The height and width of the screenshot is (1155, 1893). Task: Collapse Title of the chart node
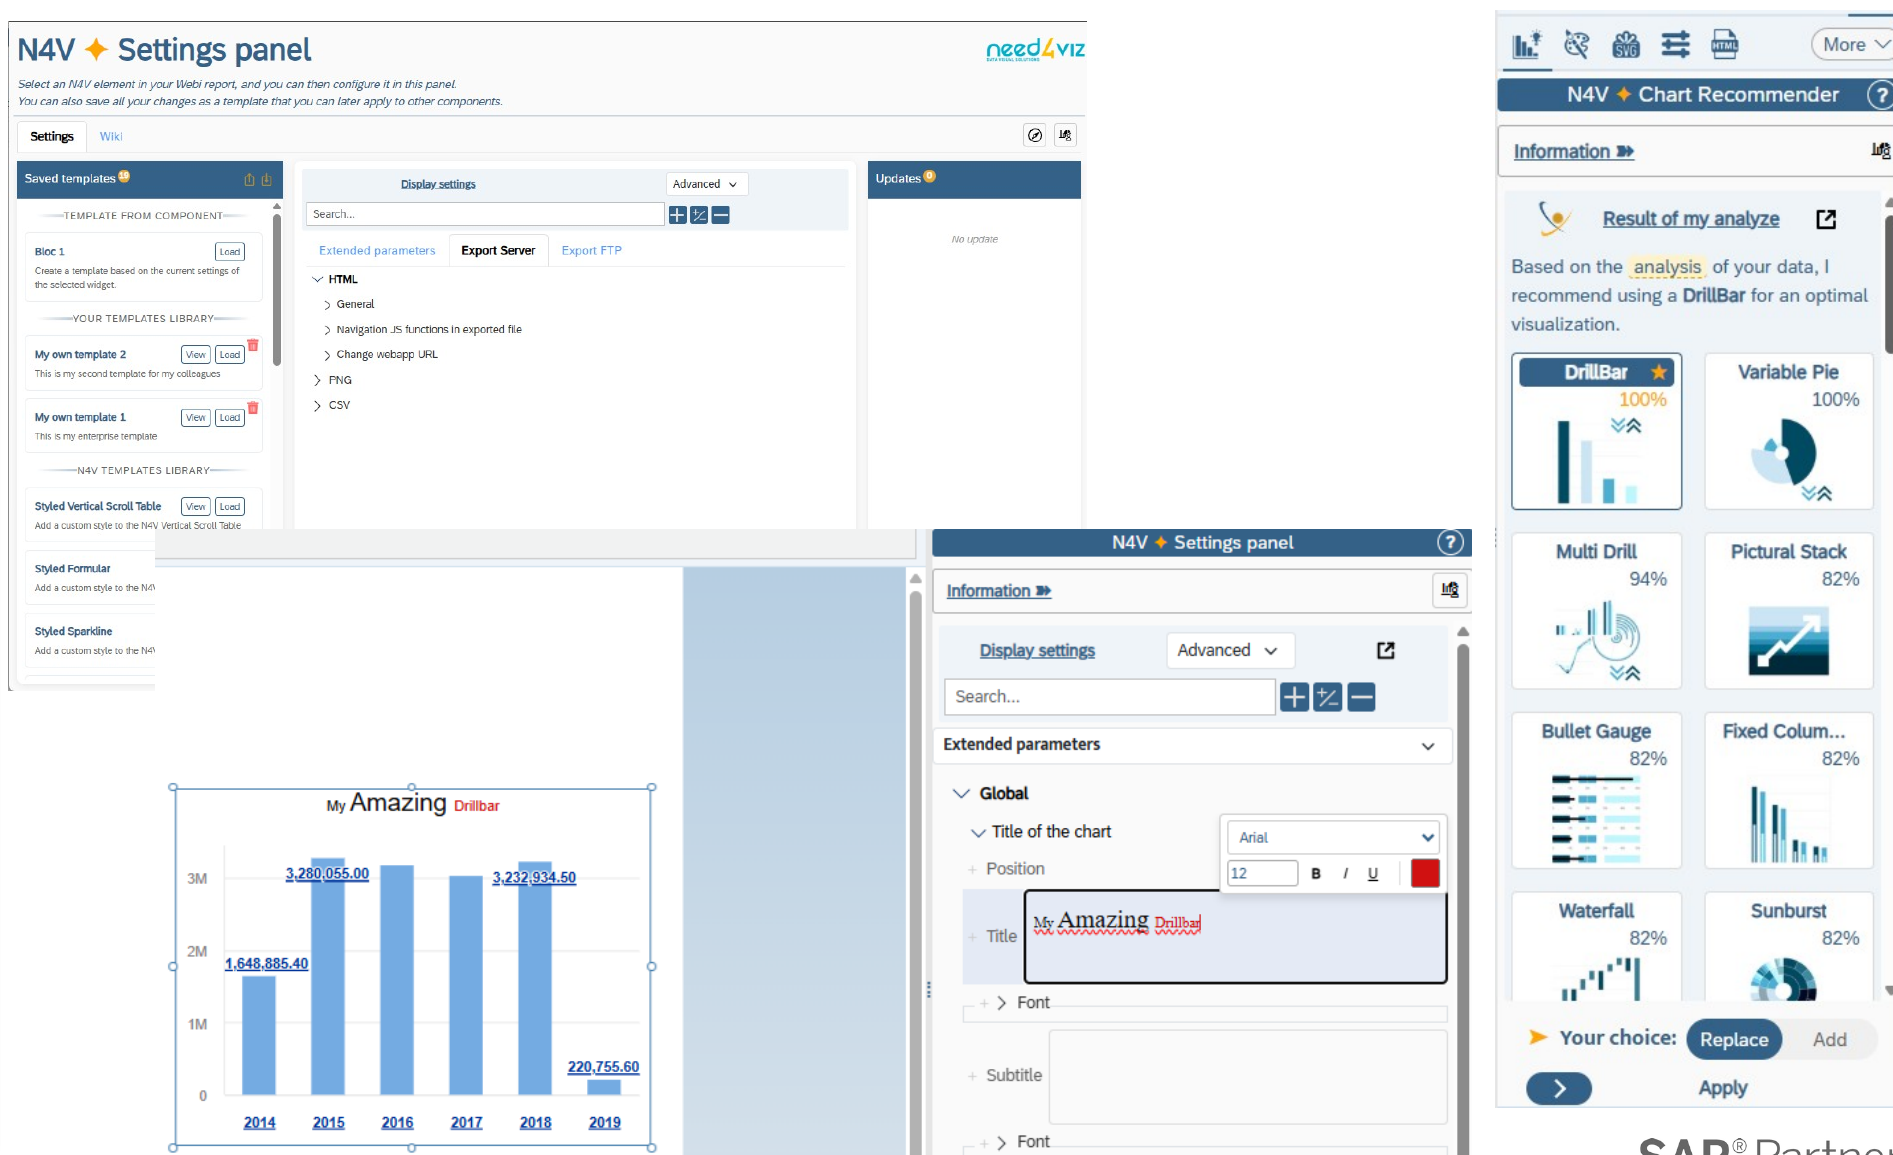click(x=979, y=832)
